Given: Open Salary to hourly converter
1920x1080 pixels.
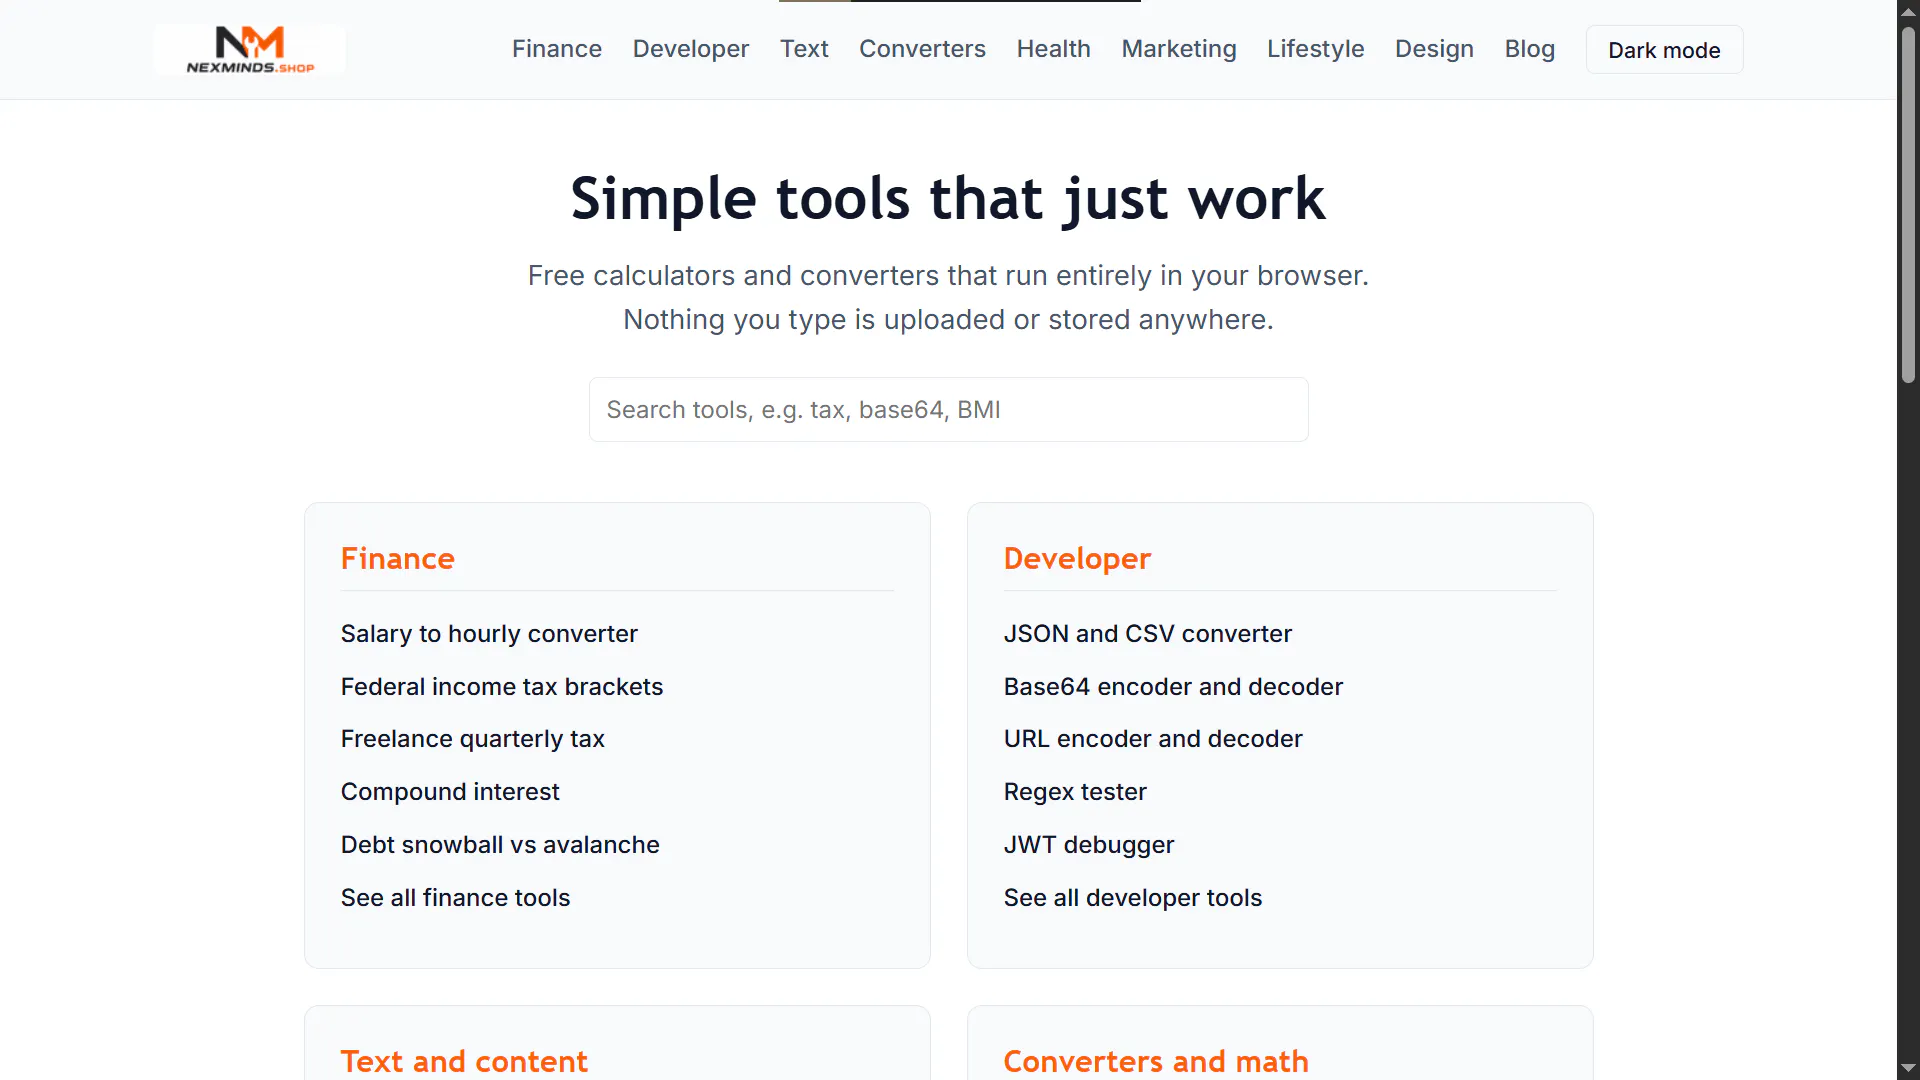Looking at the screenshot, I should [x=489, y=634].
